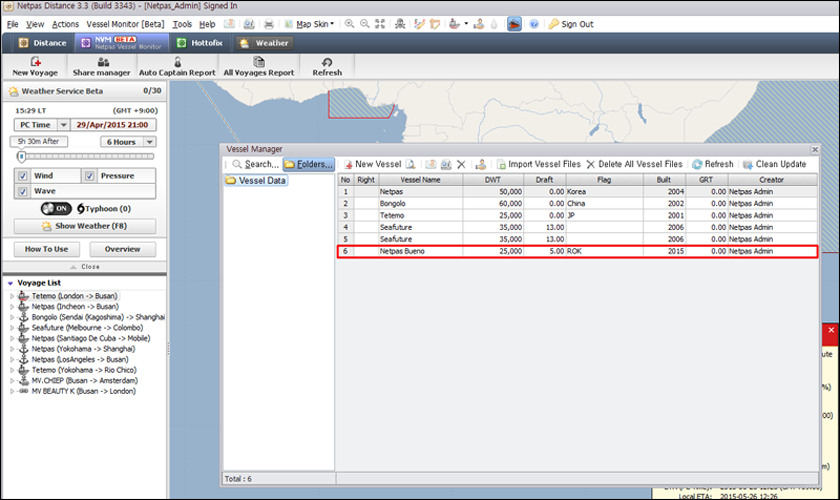
Task: Open Share manager
Action: (x=101, y=66)
